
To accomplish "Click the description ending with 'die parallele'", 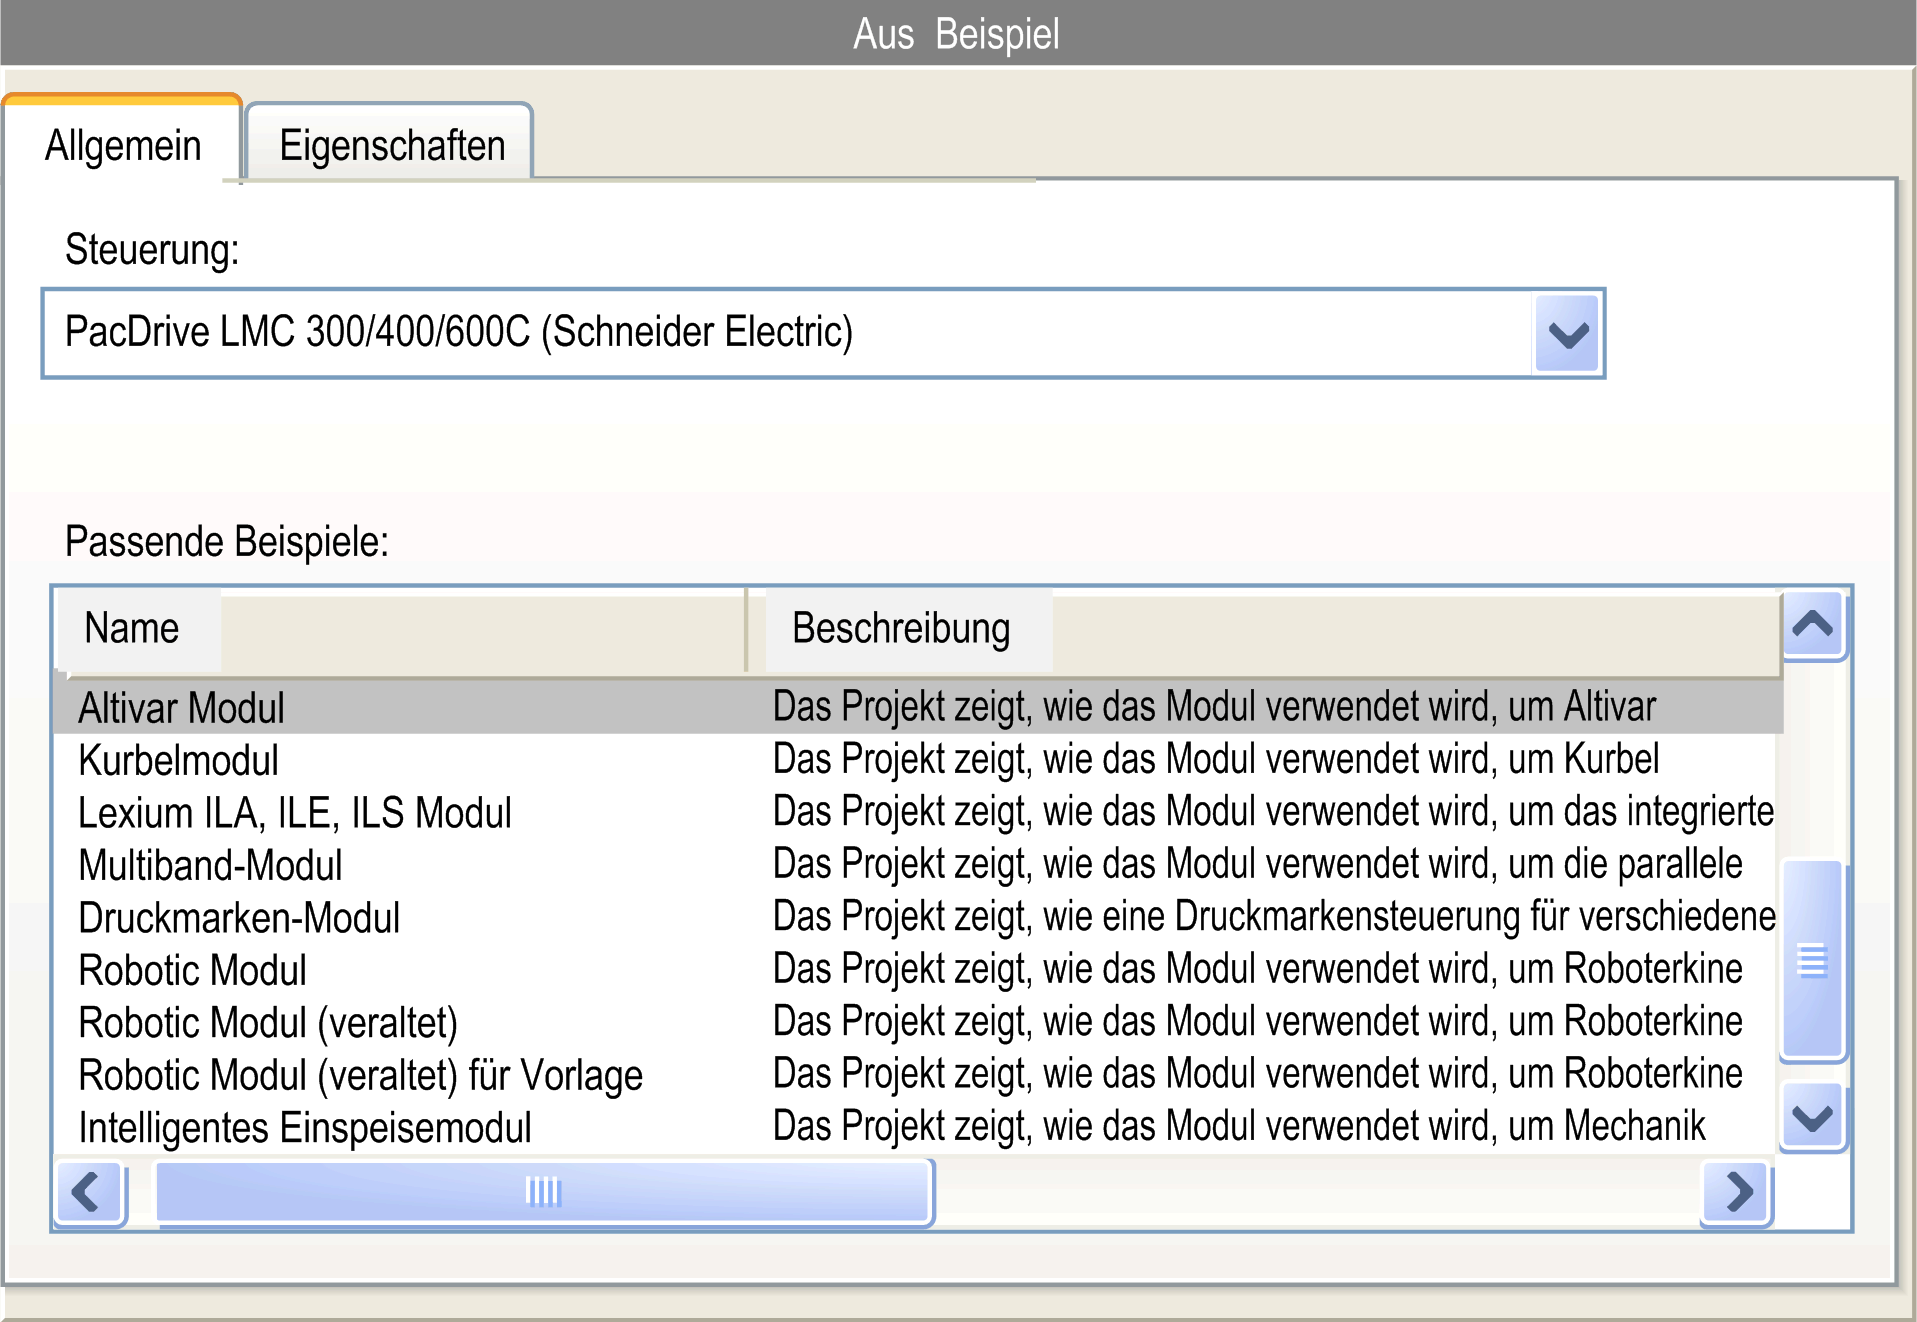I will [1258, 865].
